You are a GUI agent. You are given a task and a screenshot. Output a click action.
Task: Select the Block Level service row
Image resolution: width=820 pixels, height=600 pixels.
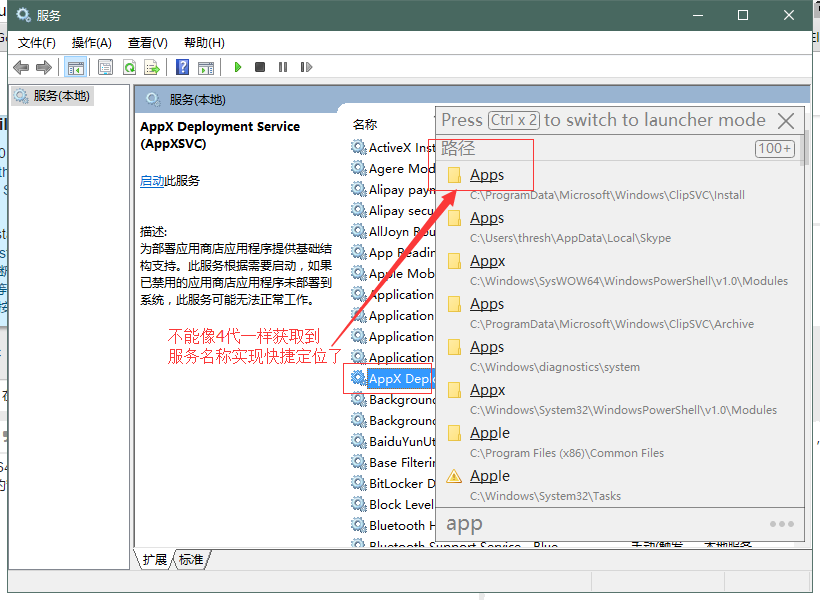pyautogui.click(x=393, y=504)
